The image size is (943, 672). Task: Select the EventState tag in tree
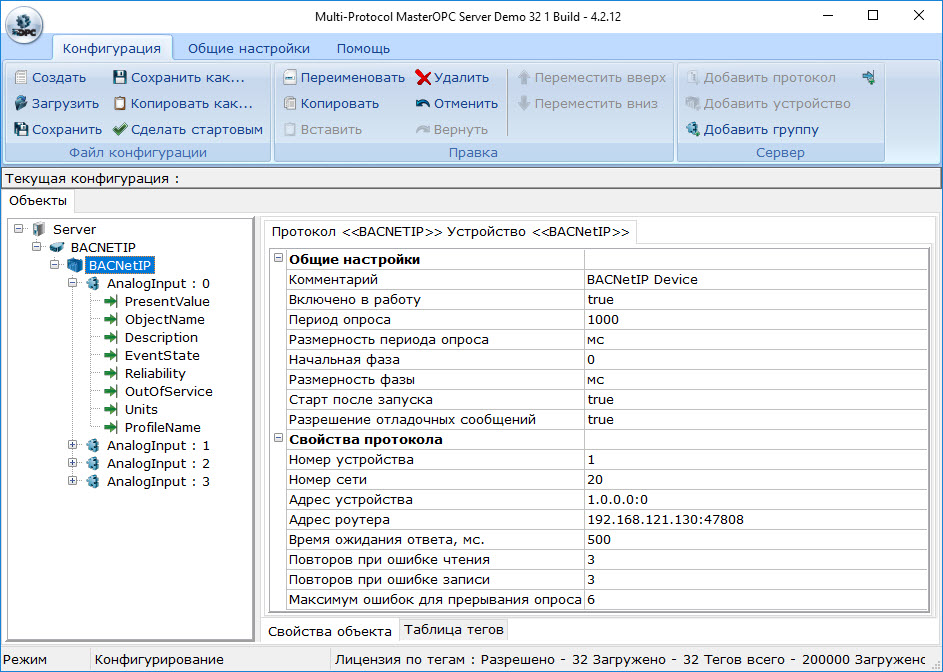[162, 356]
